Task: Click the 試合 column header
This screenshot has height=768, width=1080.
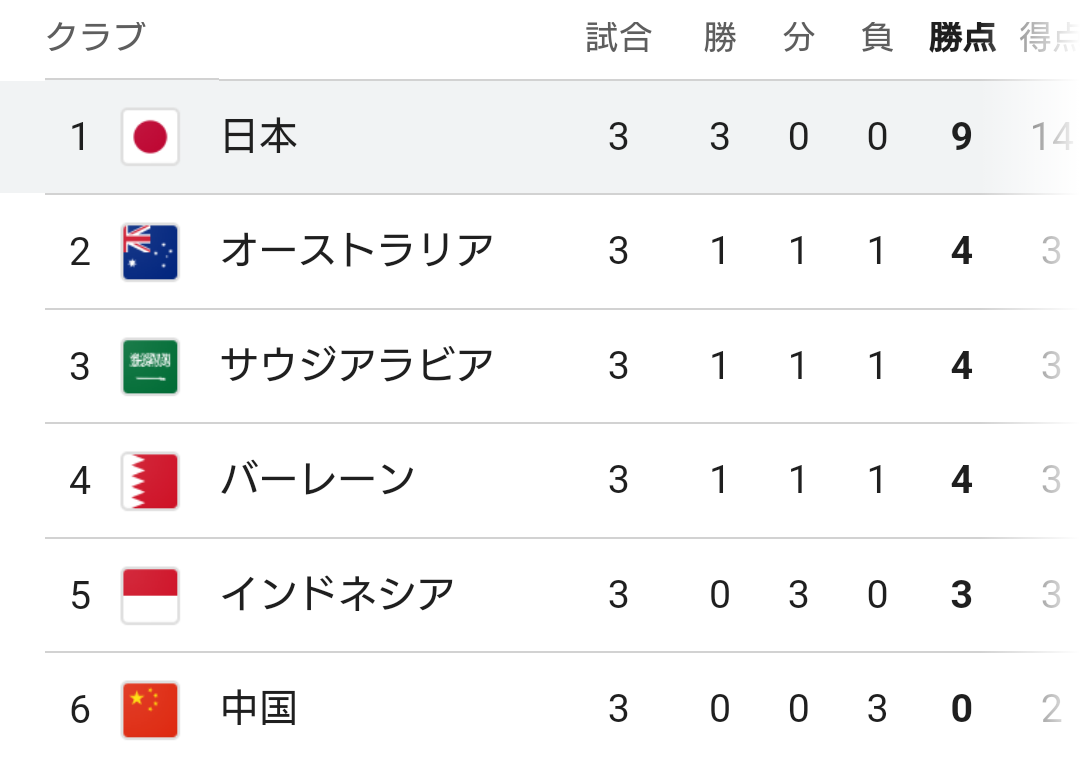Action: (618, 38)
